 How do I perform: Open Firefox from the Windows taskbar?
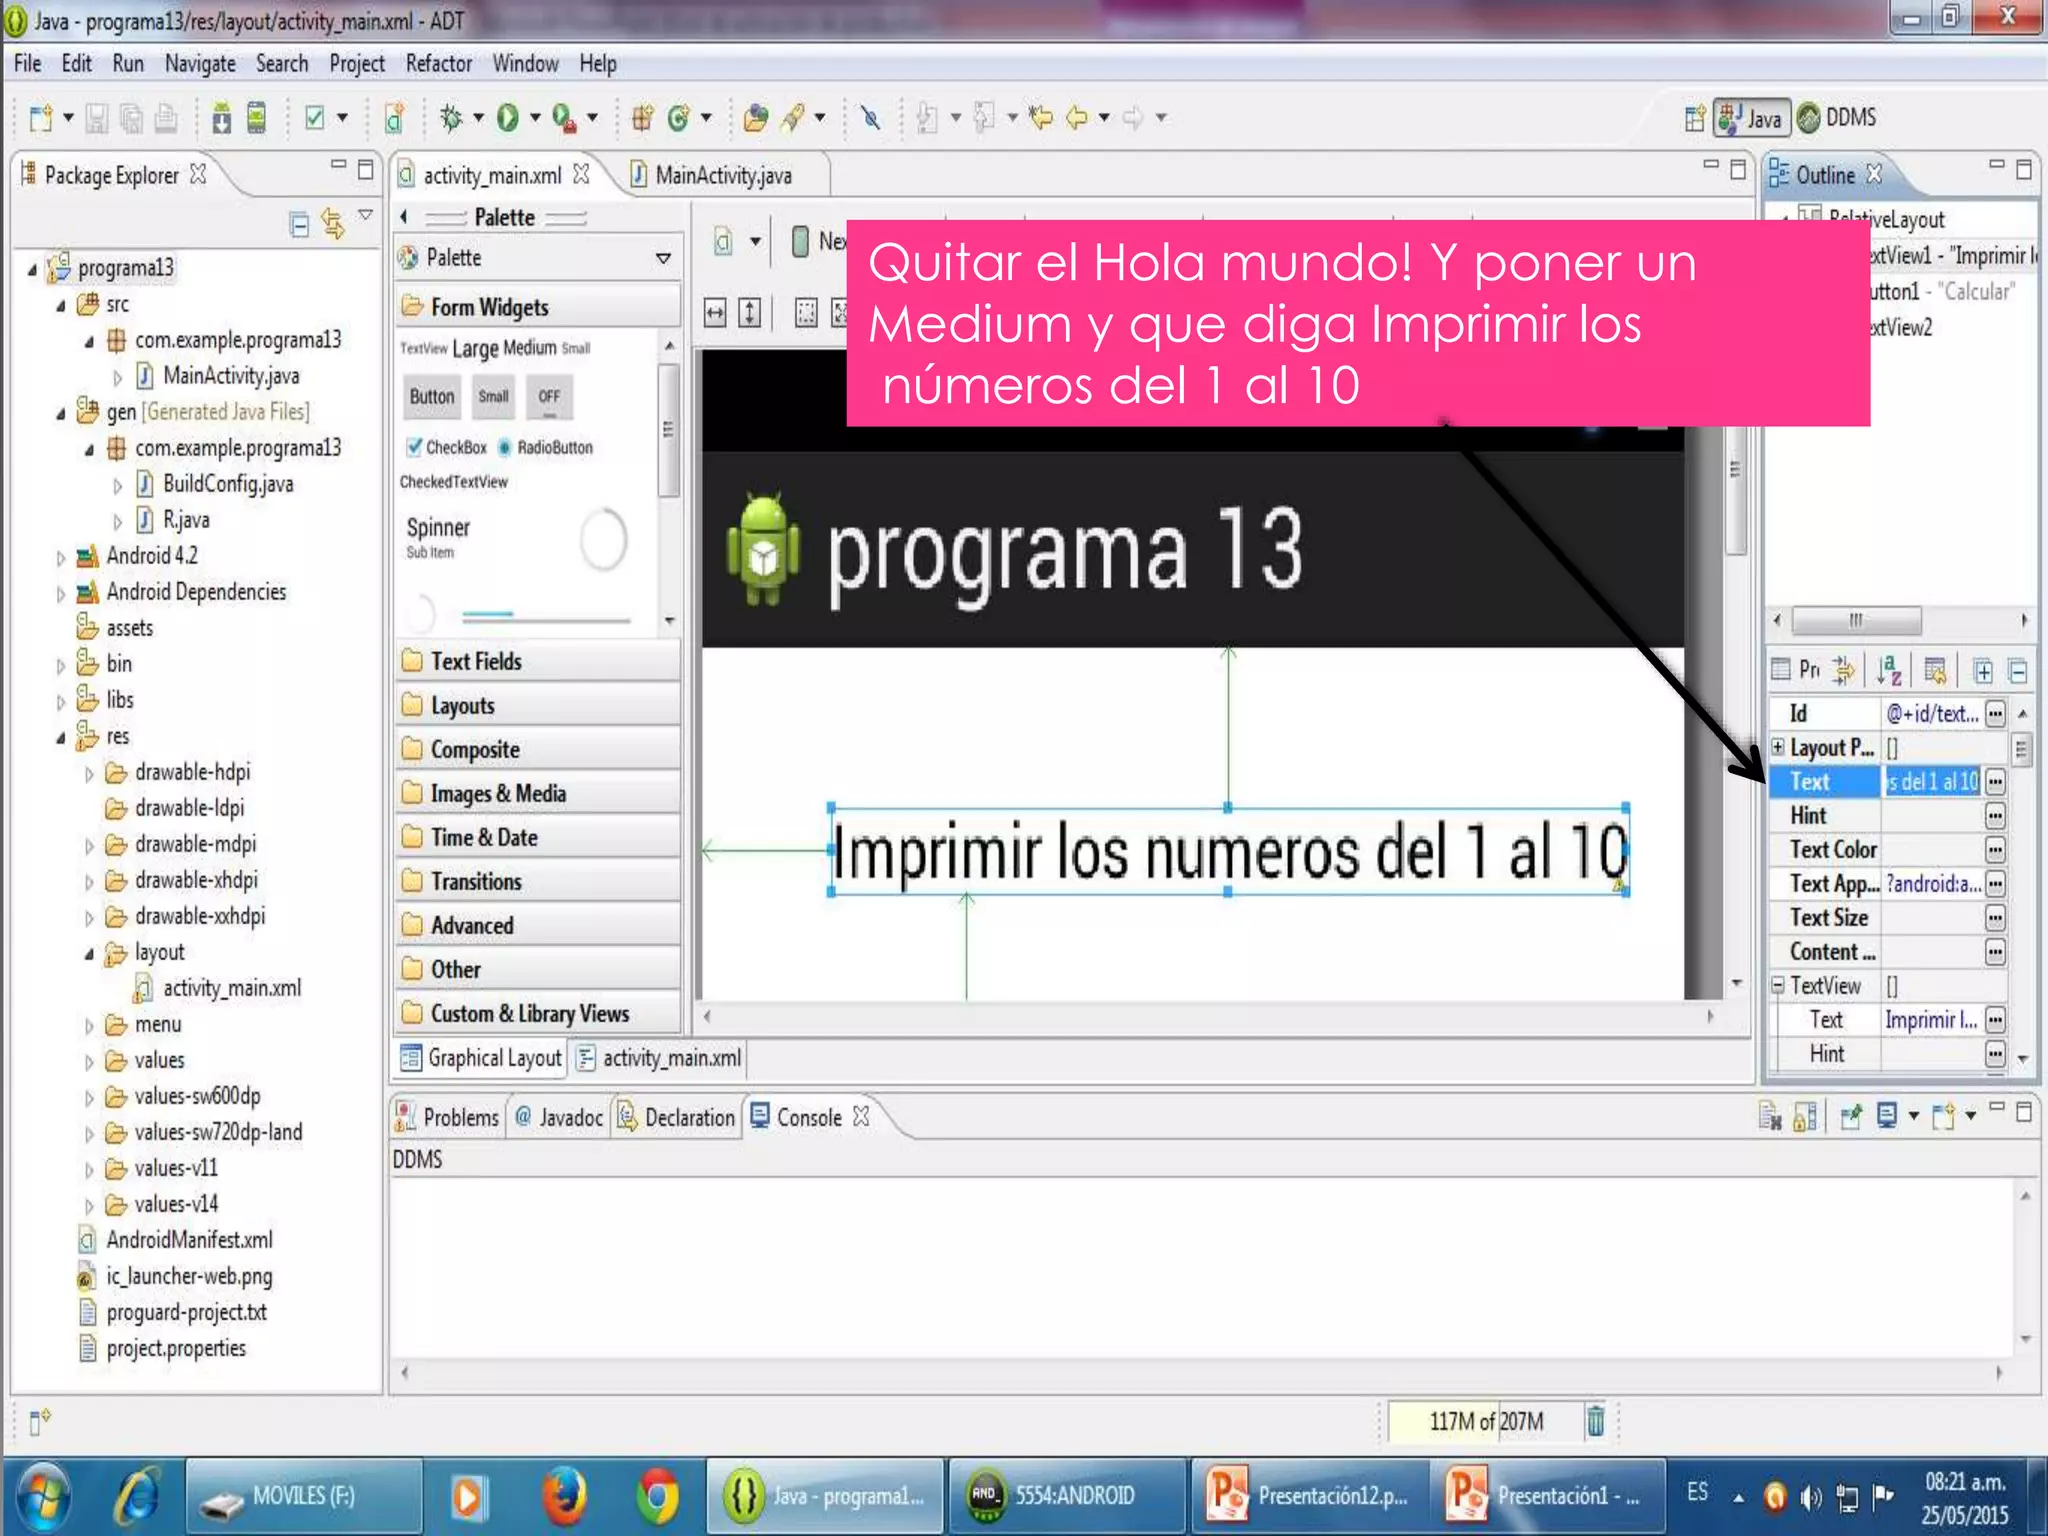564,1496
